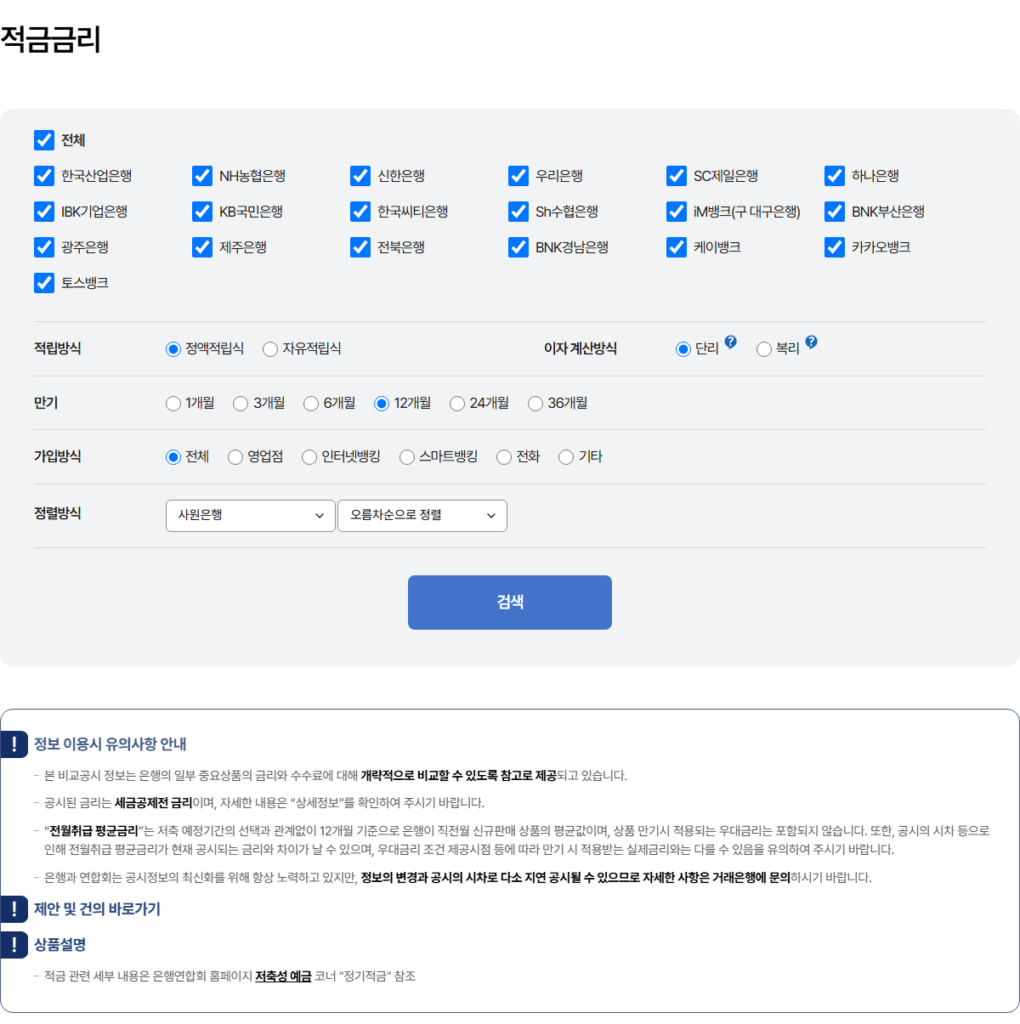Select 영업점 signup method
Image resolution: width=1020 pixels, height=1024 pixels.
tap(235, 457)
